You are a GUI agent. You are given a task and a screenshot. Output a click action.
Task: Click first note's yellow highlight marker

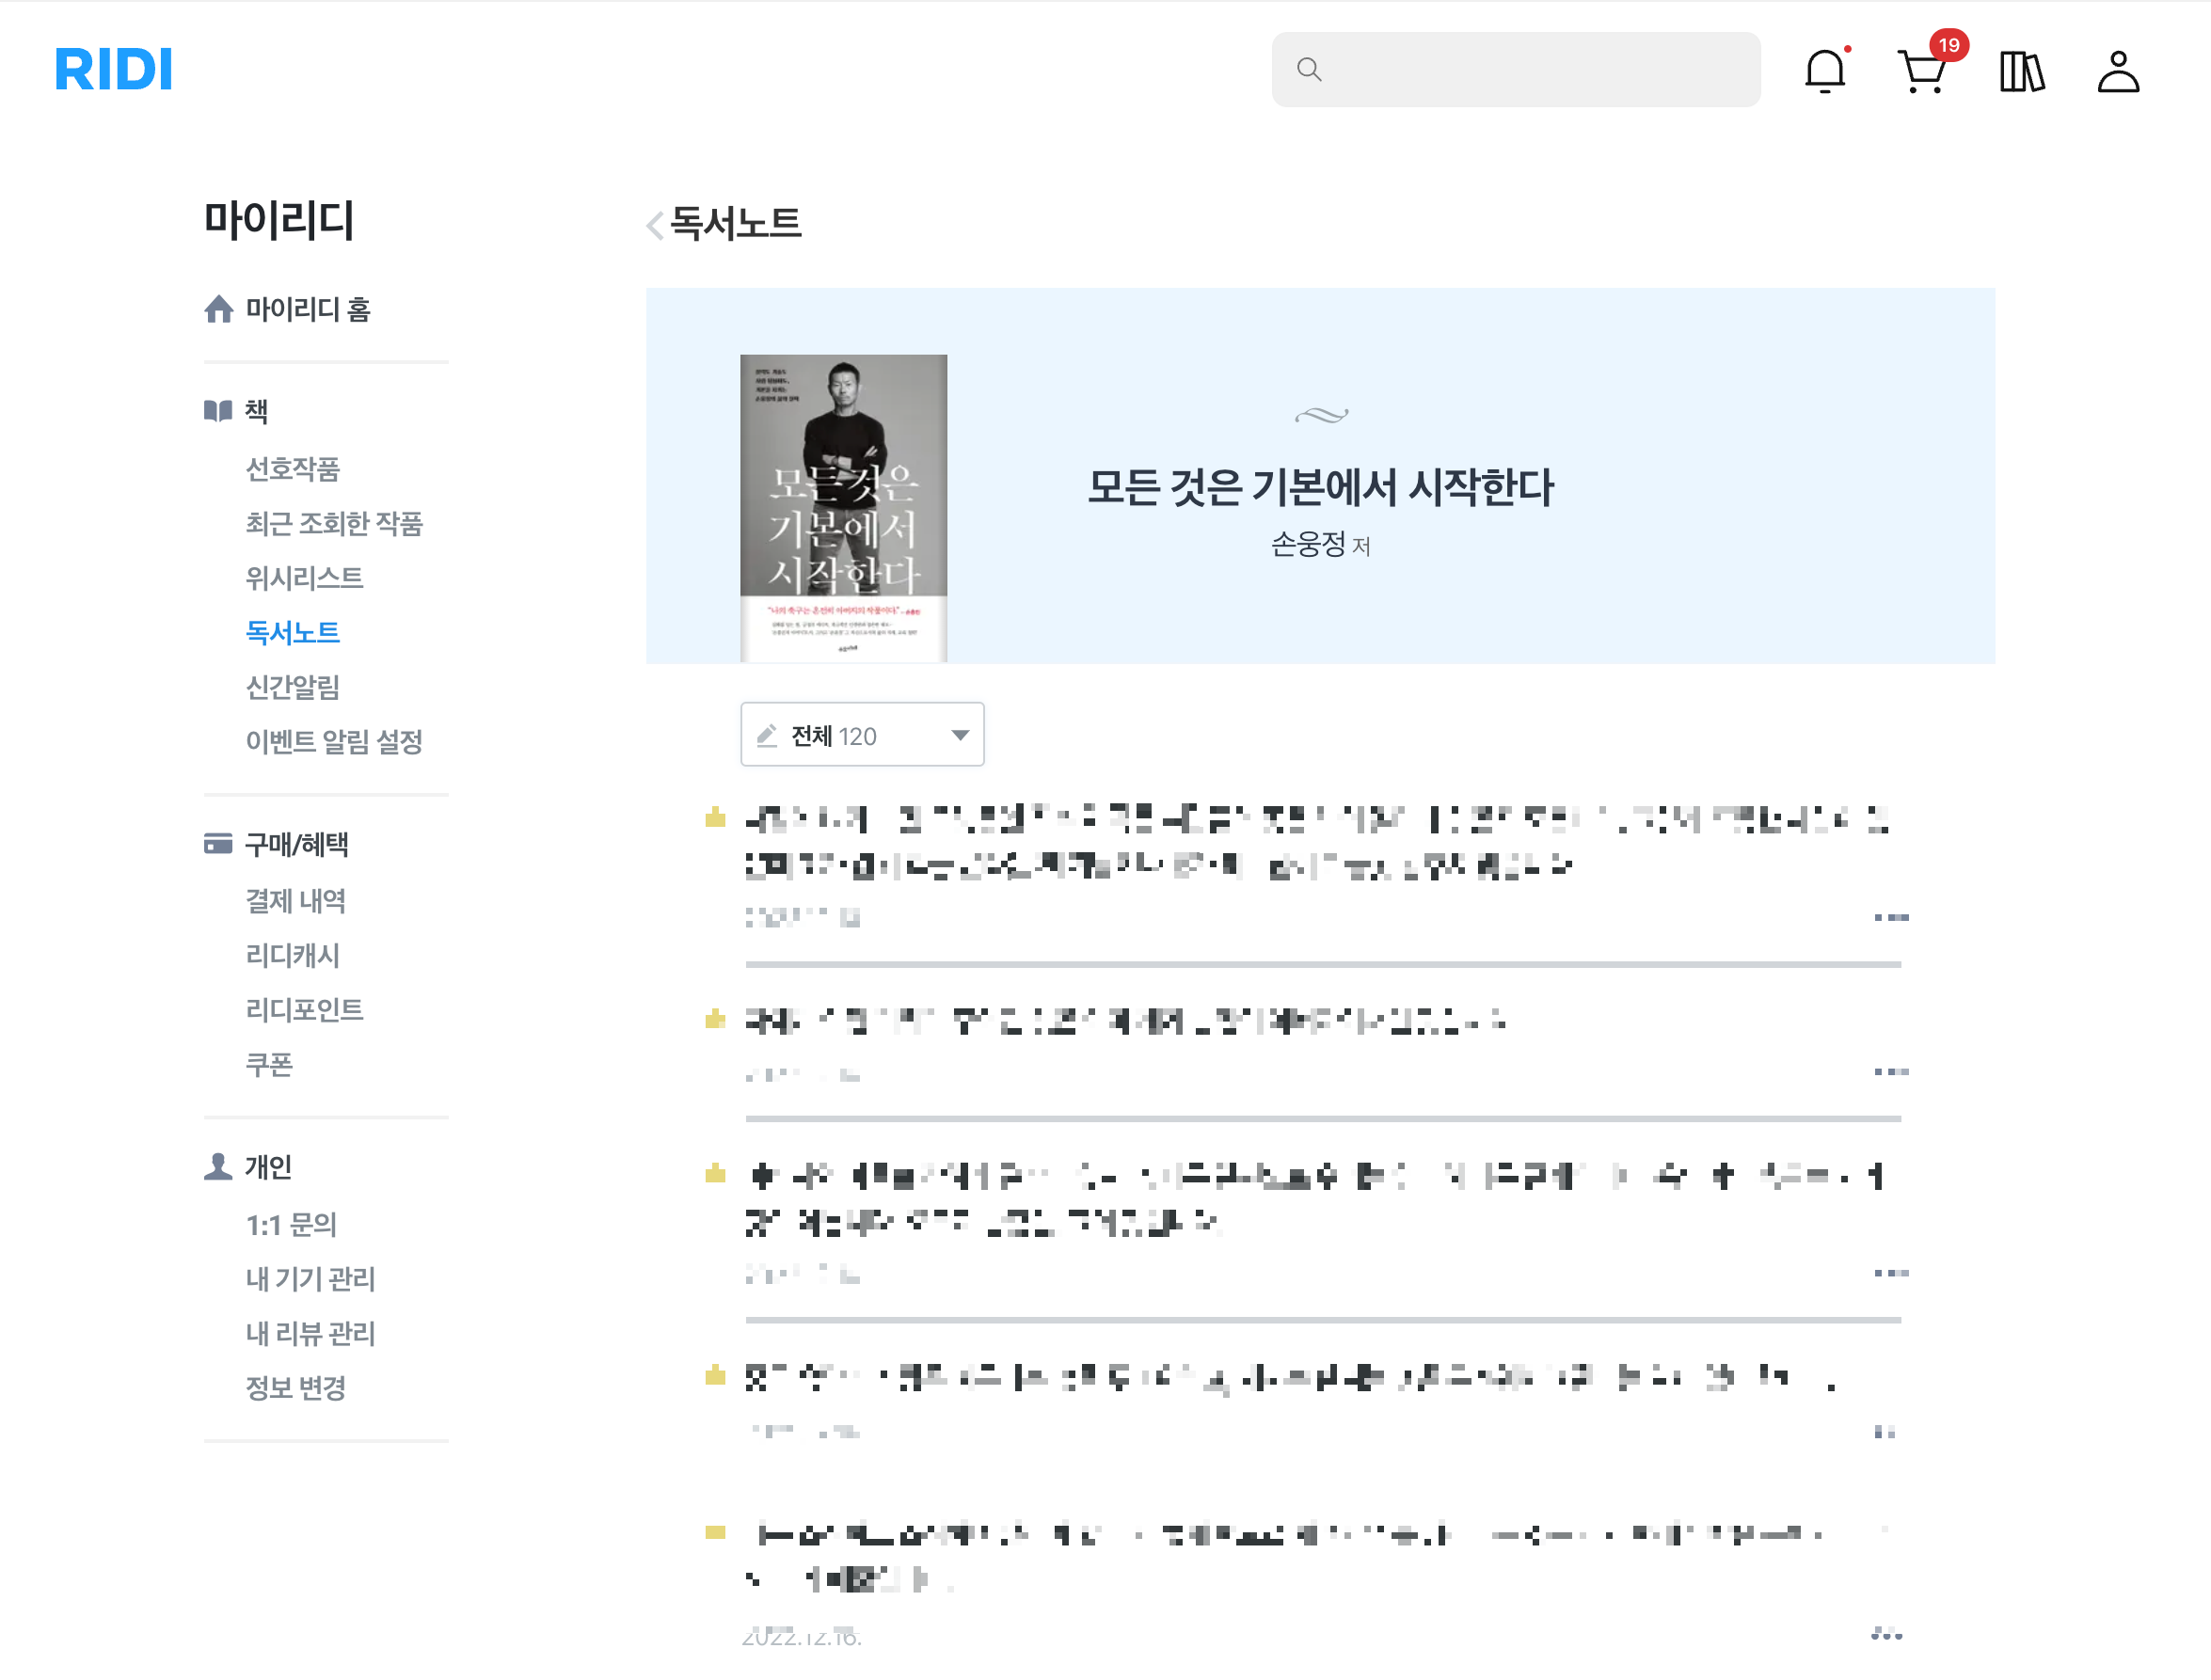coord(714,818)
